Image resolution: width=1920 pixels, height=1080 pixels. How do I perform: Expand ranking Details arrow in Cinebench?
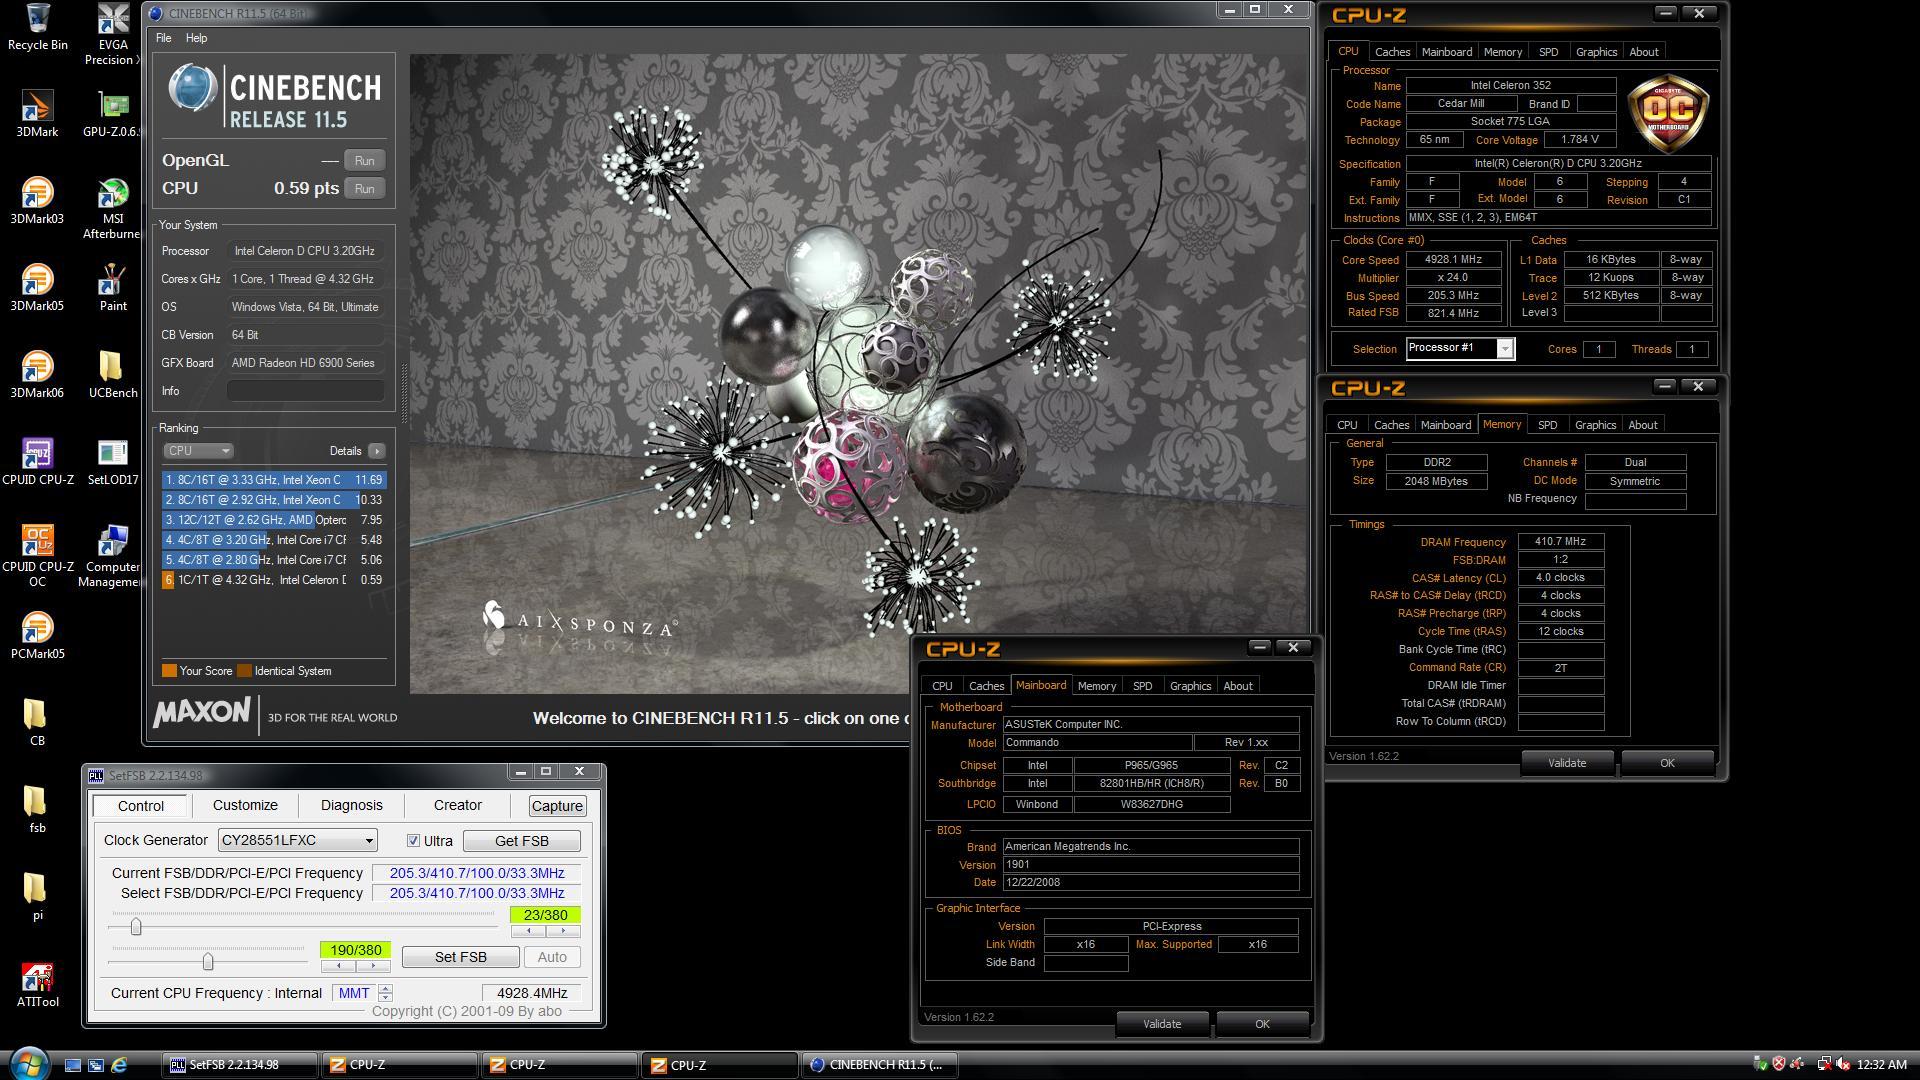point(377,451)
